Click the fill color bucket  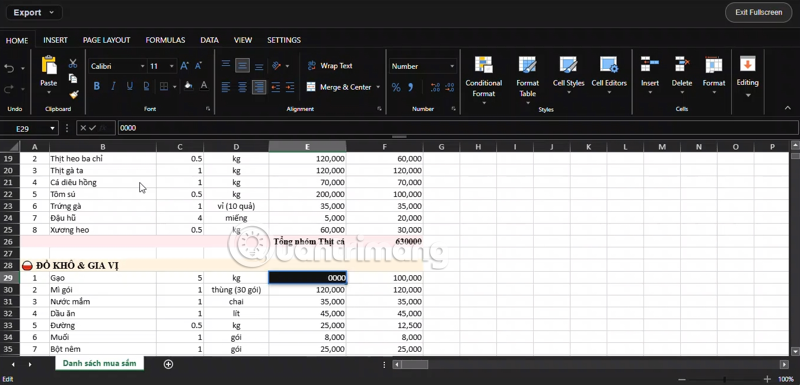[x=188, y=86]
